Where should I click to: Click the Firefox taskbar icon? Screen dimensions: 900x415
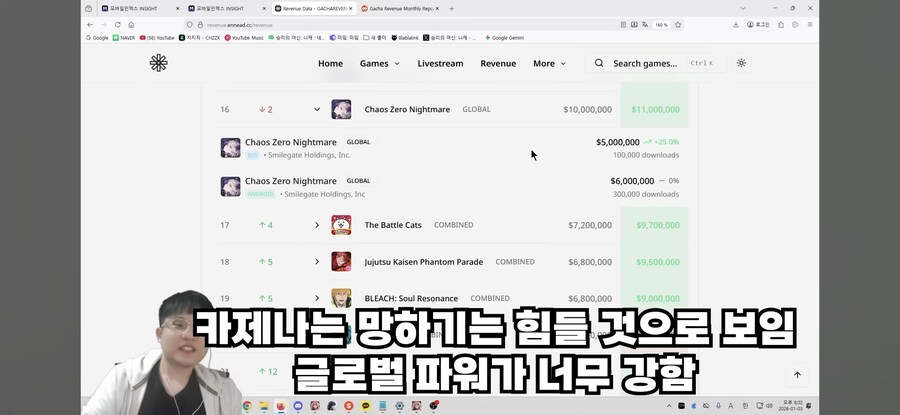coord(281,406)
